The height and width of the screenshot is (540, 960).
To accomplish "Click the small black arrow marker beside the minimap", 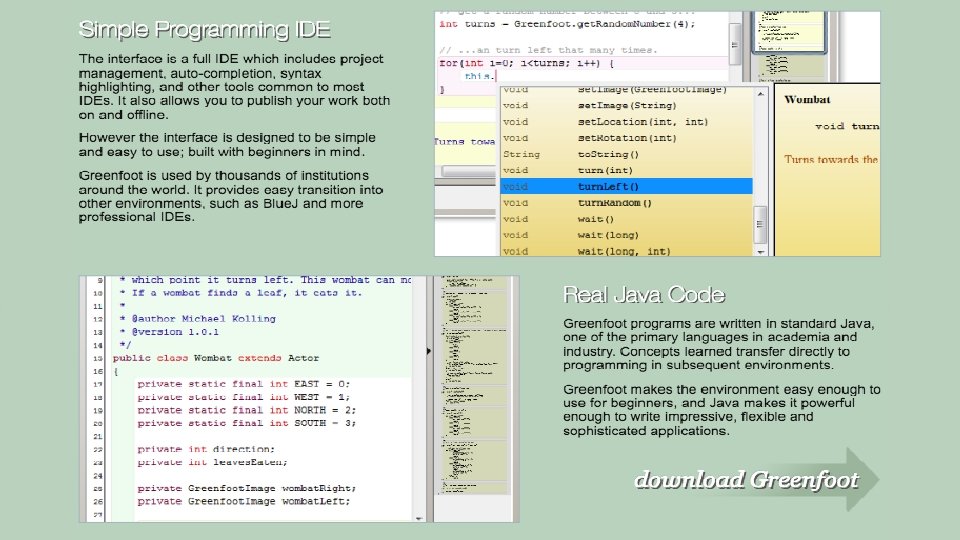I will click(429, 351).
